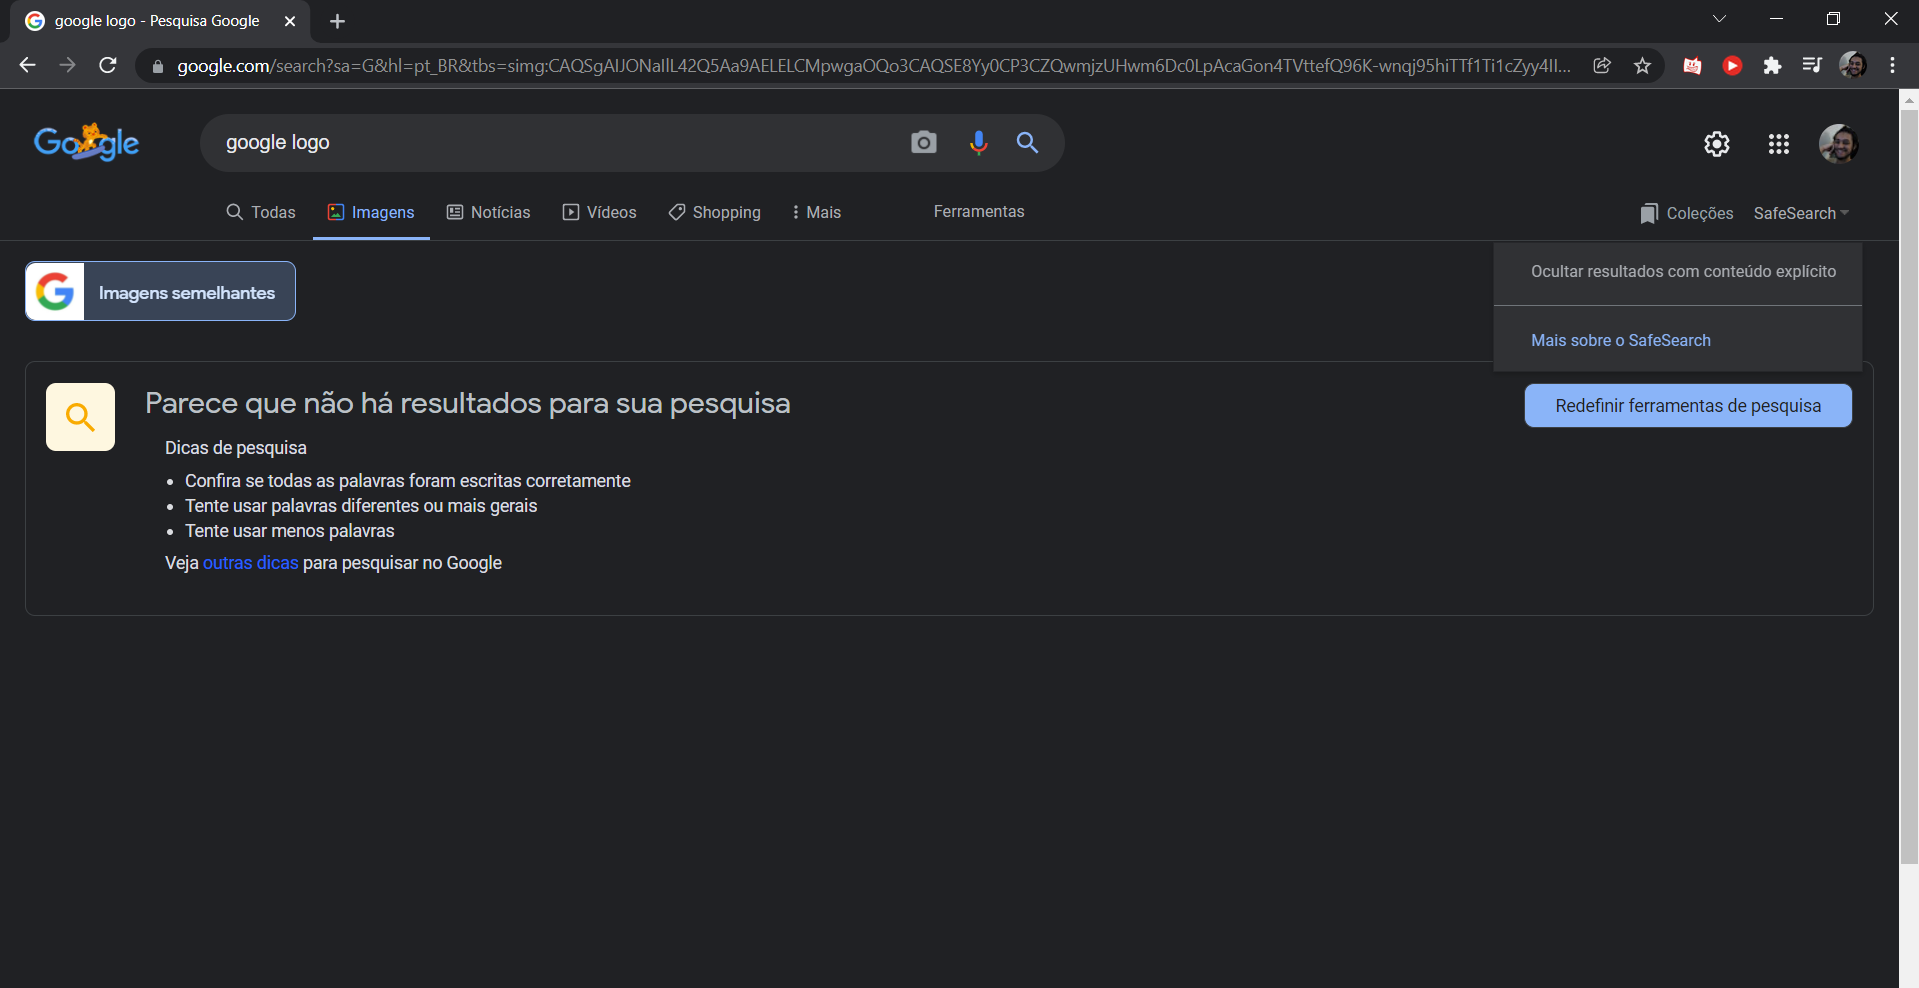Click the Google G thumbnail
The image size is (1919, 988).
(55, 291)
